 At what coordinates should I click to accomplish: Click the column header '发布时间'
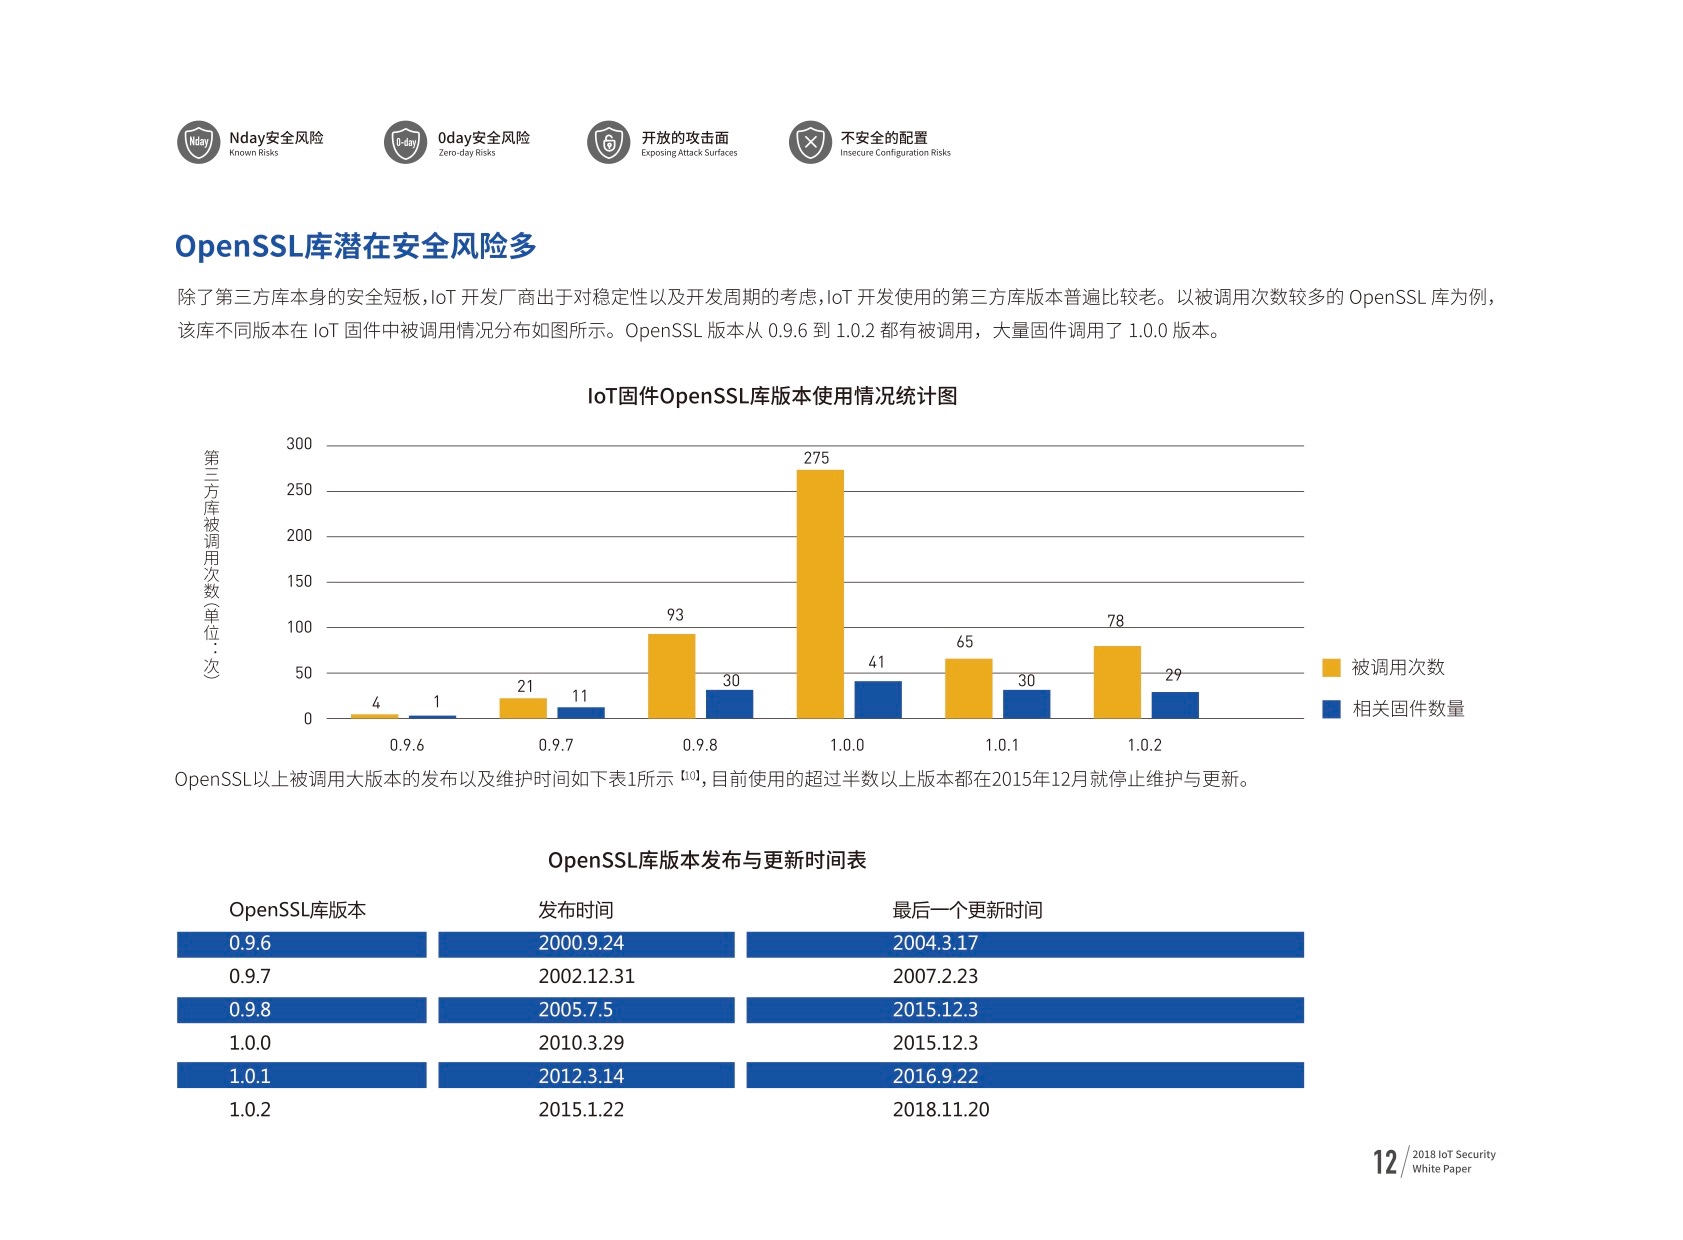(x=576, y=910)
